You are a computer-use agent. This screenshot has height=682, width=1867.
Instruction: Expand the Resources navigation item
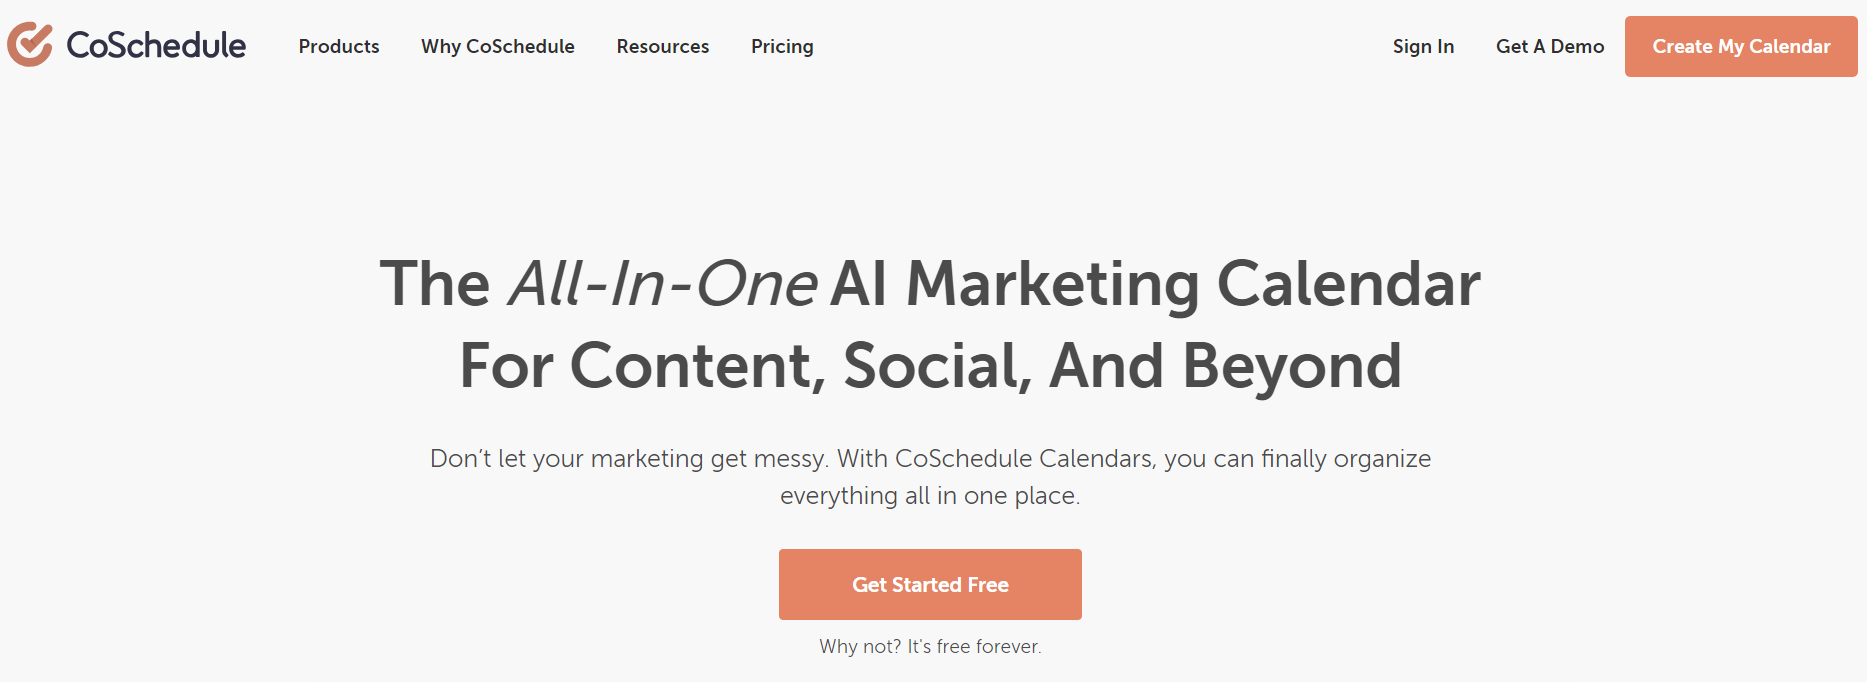pyautogui.click(x=663, y=46)
